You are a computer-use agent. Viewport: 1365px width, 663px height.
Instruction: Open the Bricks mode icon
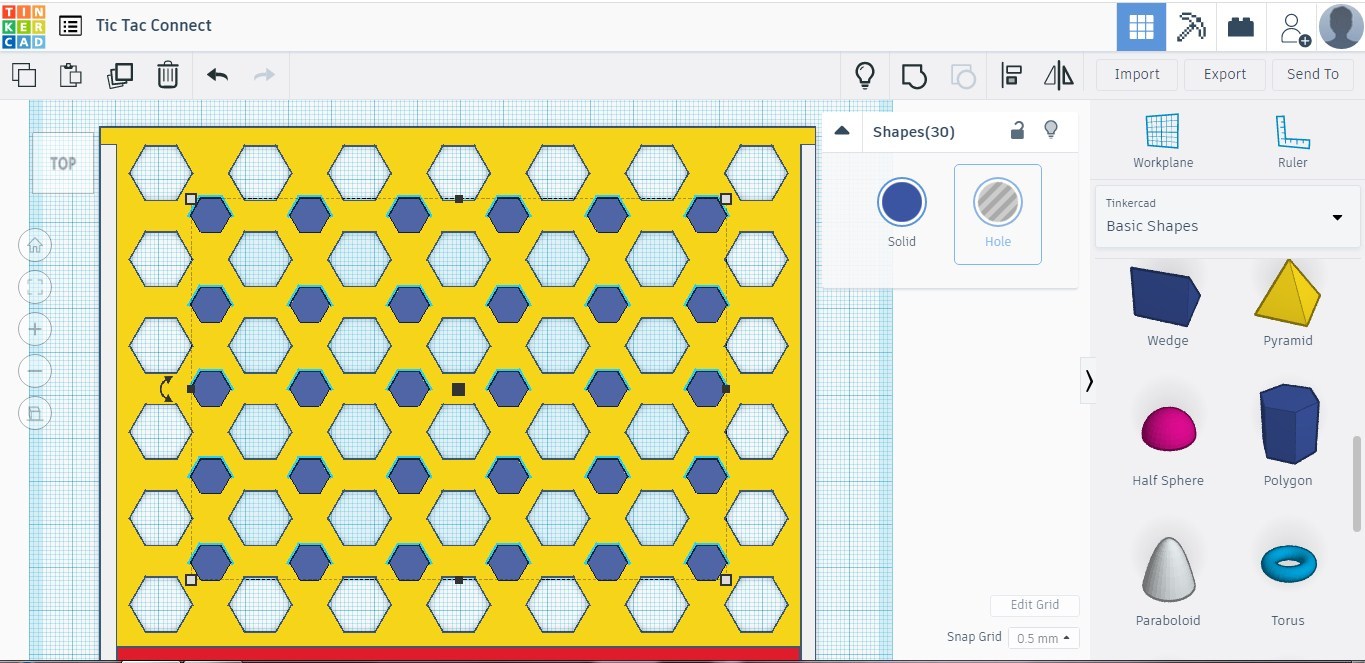tap(1241, 27)
